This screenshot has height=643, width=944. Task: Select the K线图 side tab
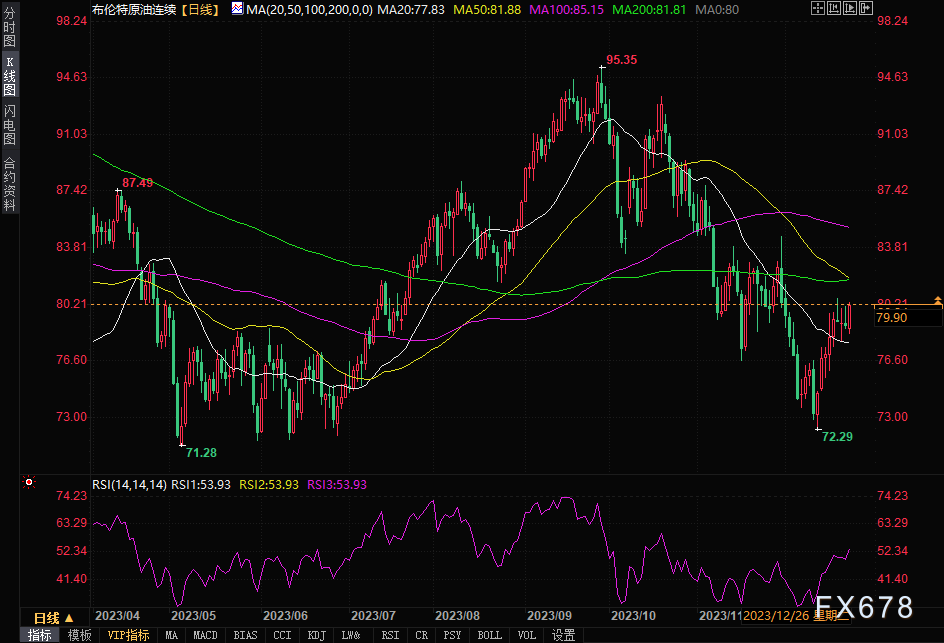pyautogui.click(x=9, y=76)
